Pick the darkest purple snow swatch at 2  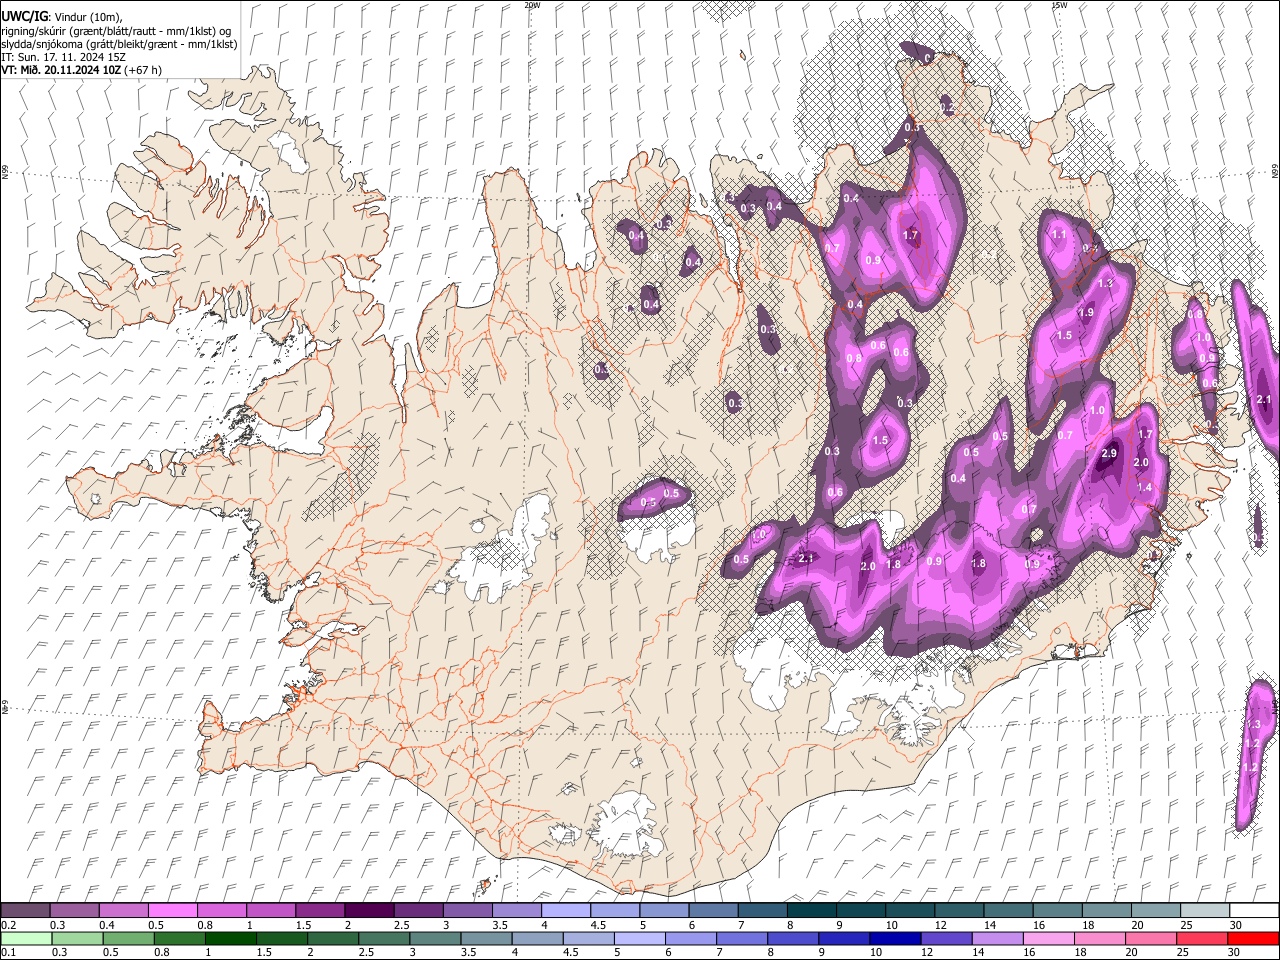point(368,910)
